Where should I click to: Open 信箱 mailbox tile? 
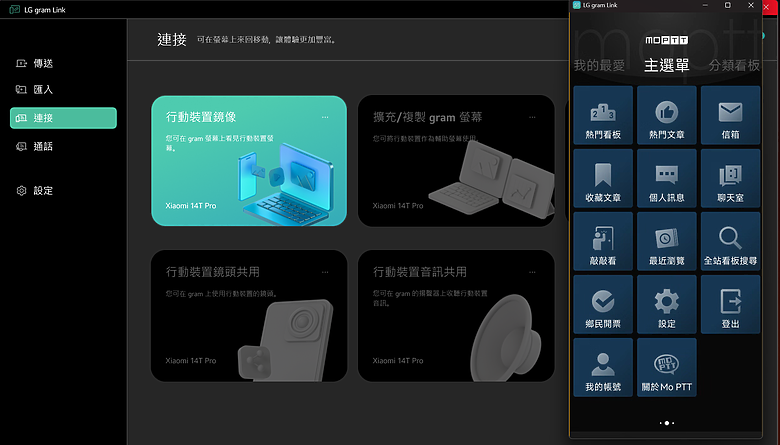[730, 115]
